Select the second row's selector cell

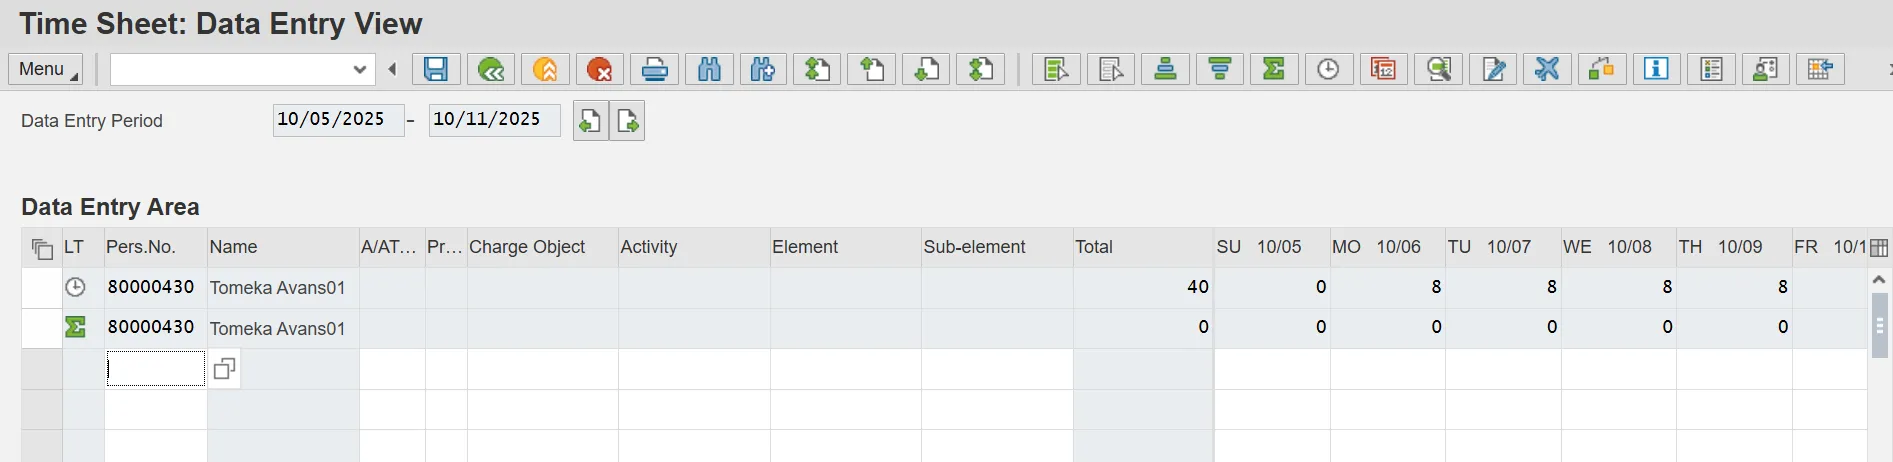[x=42, y=328]
